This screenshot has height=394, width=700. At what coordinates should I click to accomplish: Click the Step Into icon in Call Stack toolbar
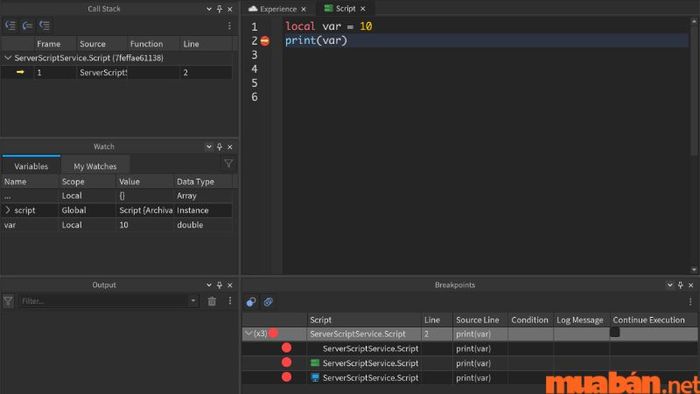coord(10,25)
